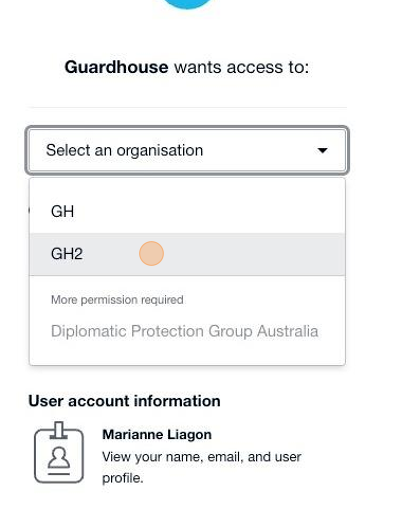The width and height of the screenshot is (402, 509).
Task: Click the User account information heading
Action: (x=124, y=401)
